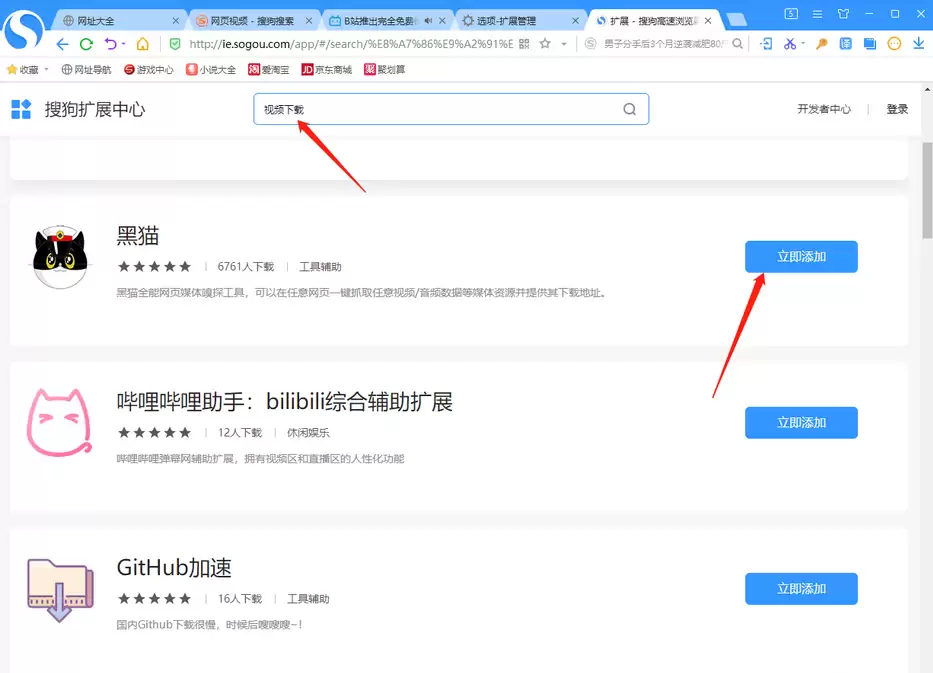
Task: Add the GitHub加速 extension
Action: [x=801, y=589]
